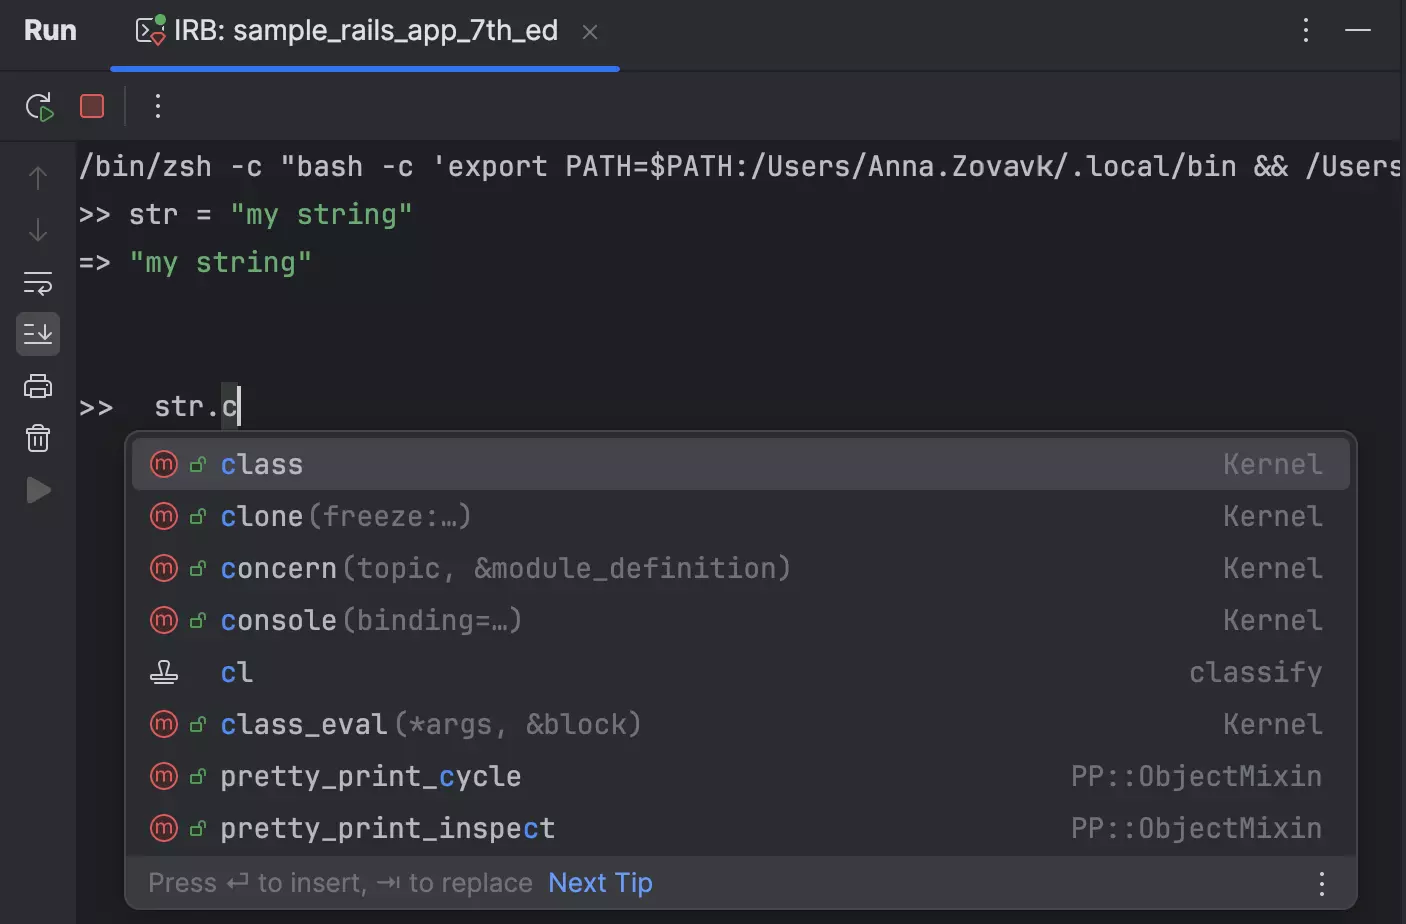1406x924 pixels.
Task: Open the window options kebab menu
Action: tap(1305, 30)
